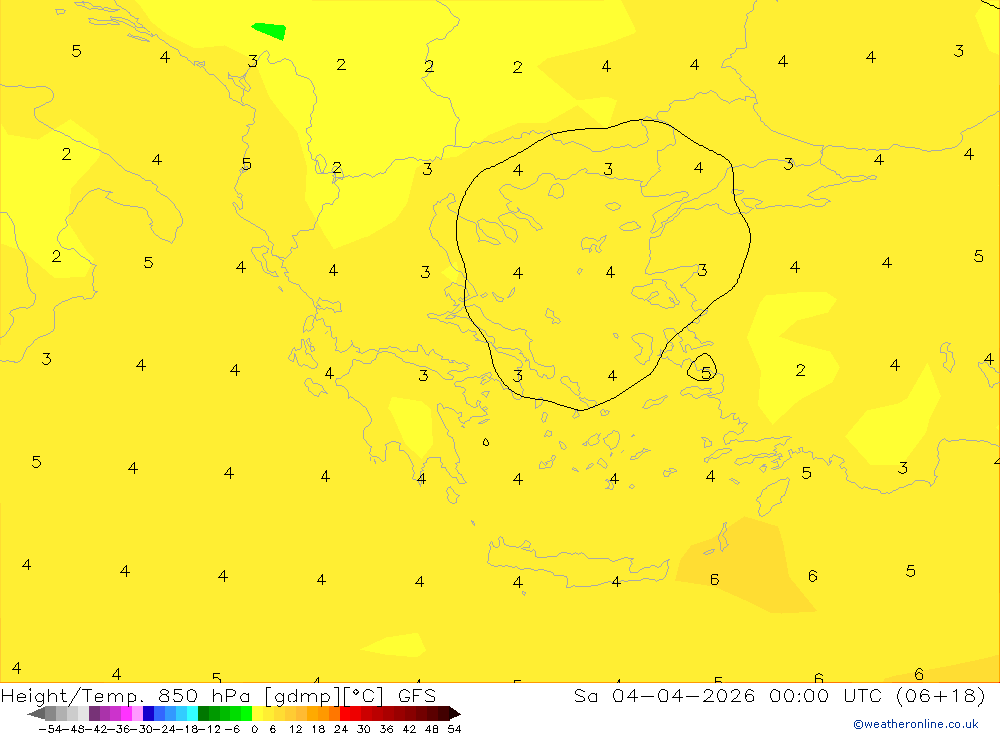Click the red legend swatch above label 24

[345, 714]
